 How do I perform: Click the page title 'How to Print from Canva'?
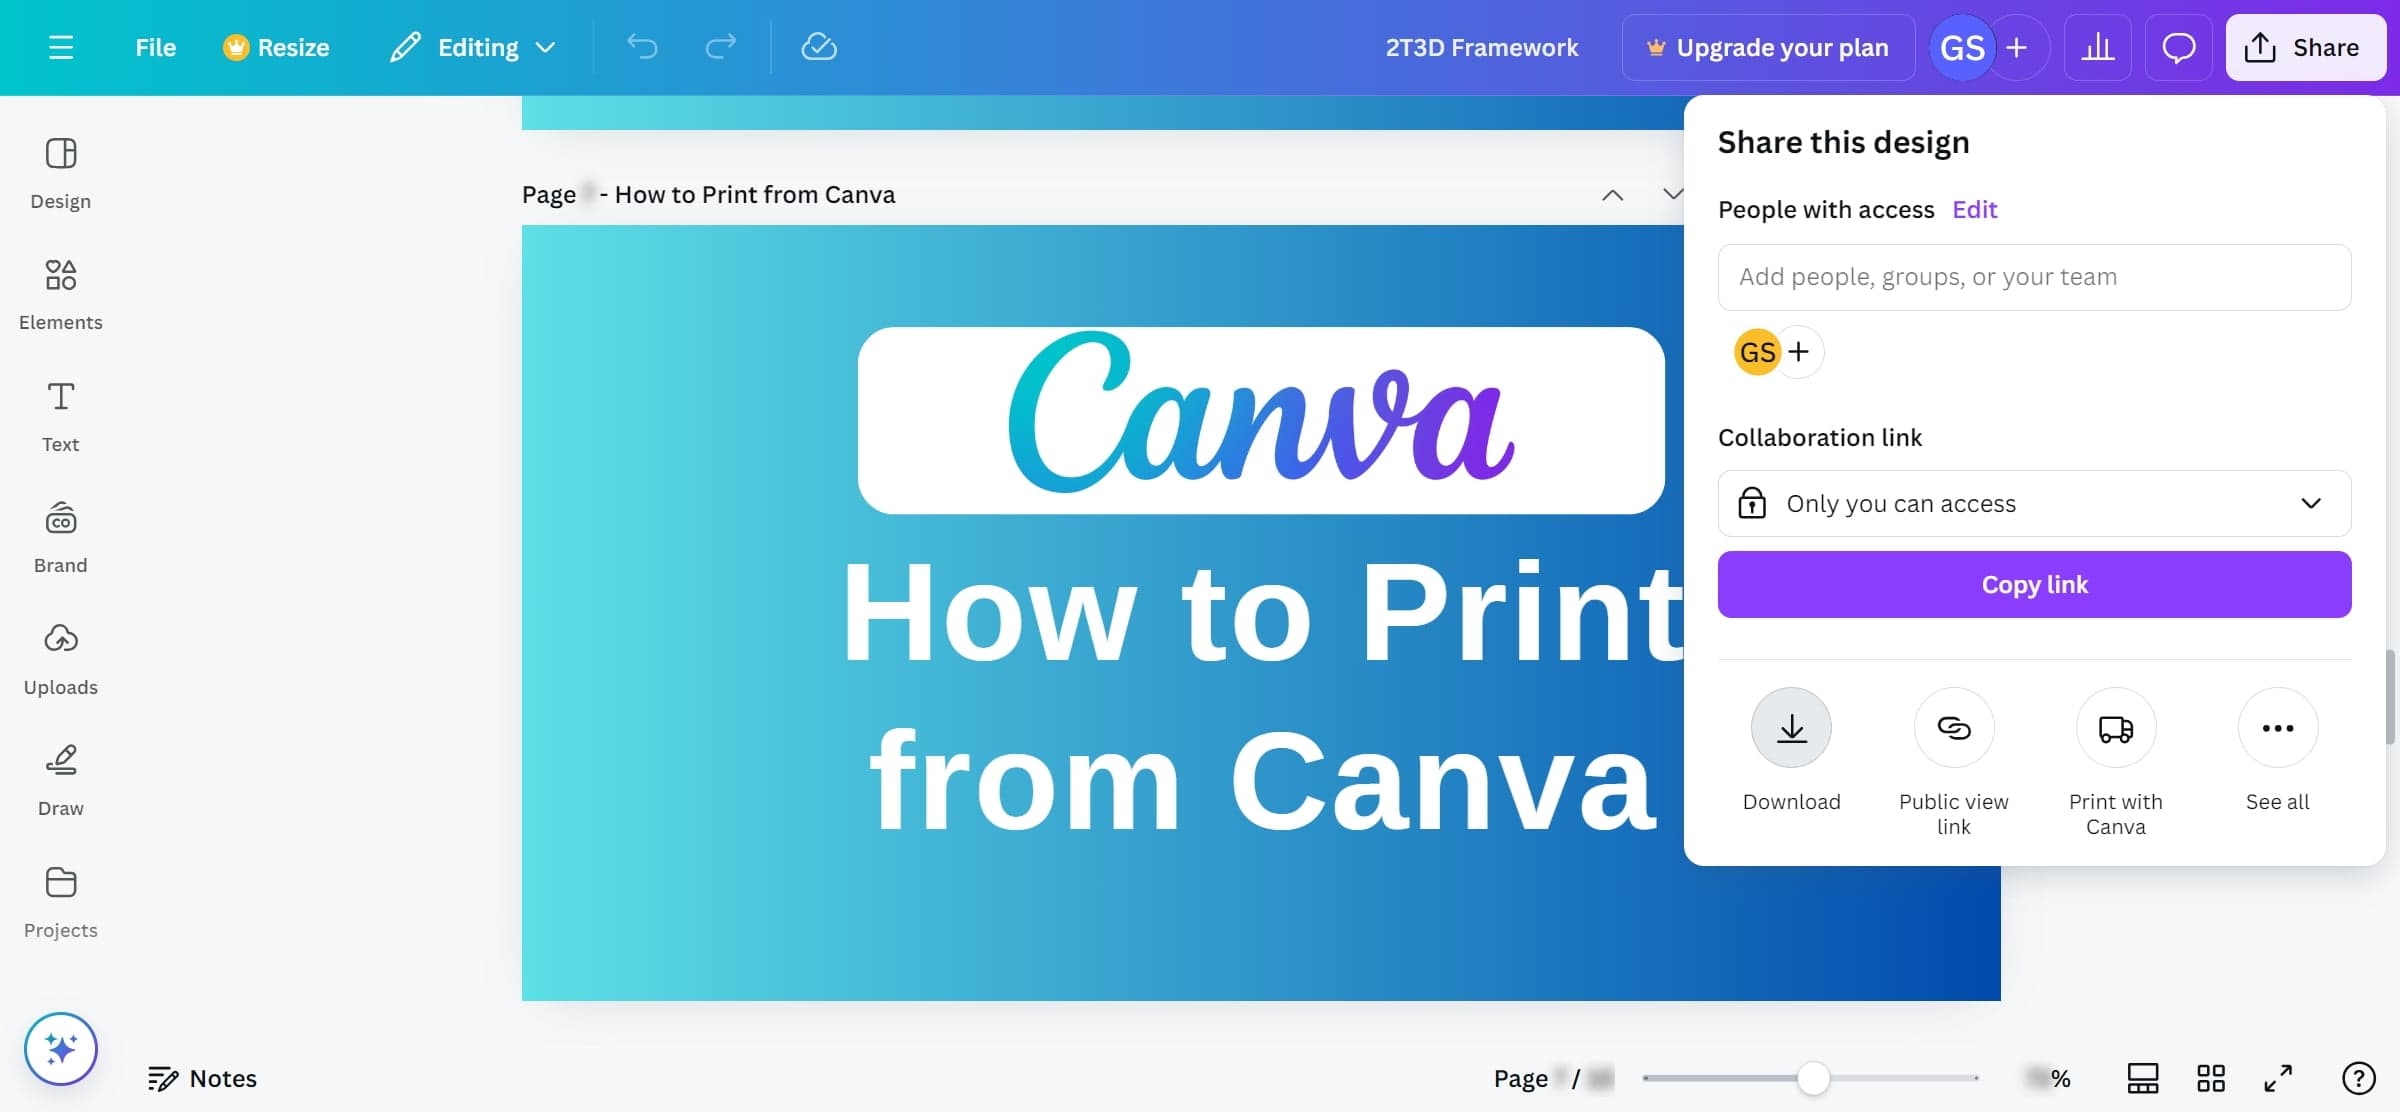pyautogui.click(x=755, y=195)
